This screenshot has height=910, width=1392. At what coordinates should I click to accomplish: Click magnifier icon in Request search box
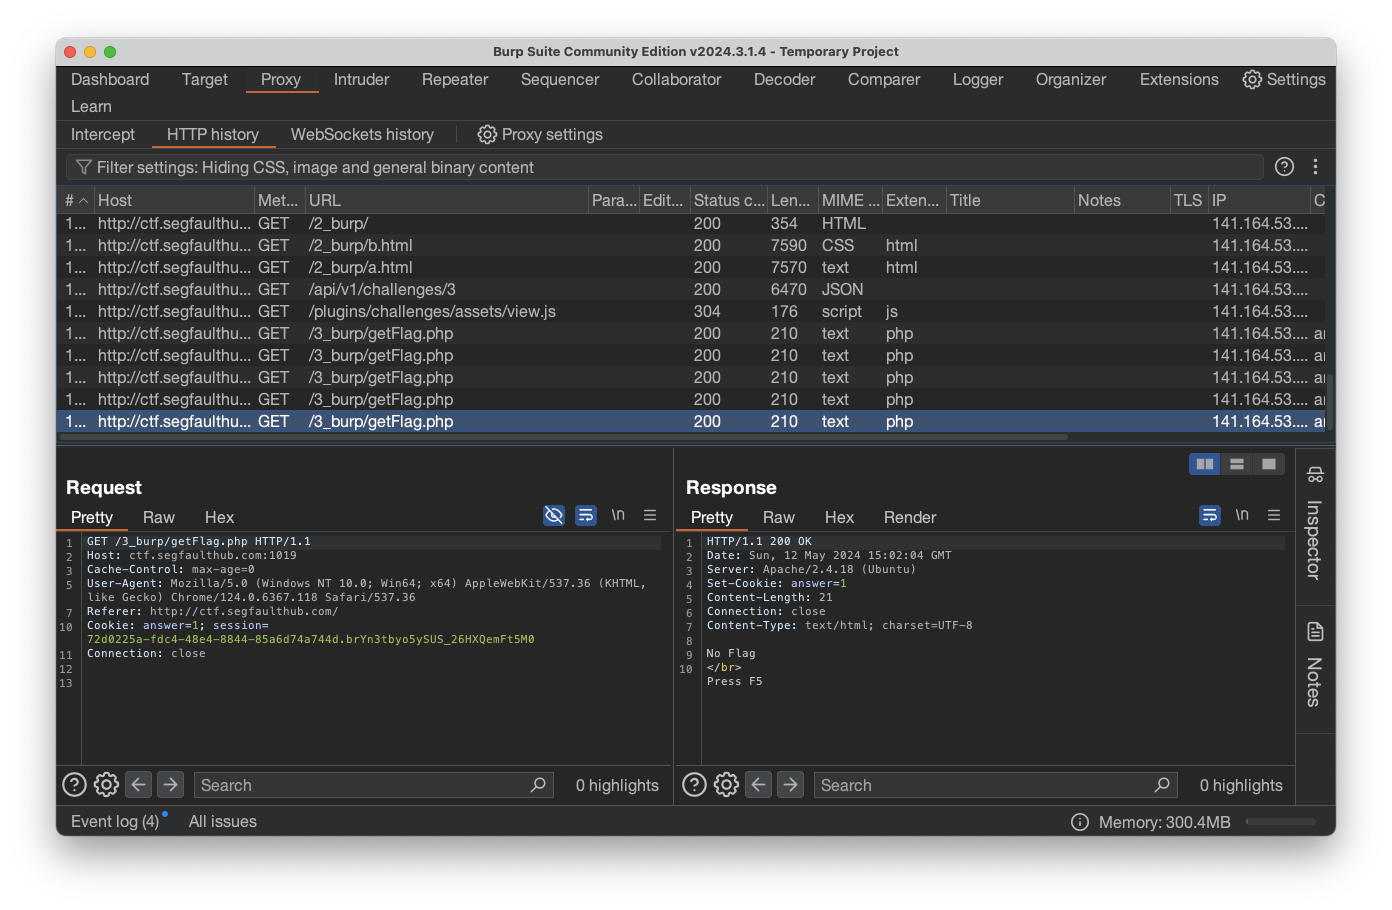tap(538, 785)
